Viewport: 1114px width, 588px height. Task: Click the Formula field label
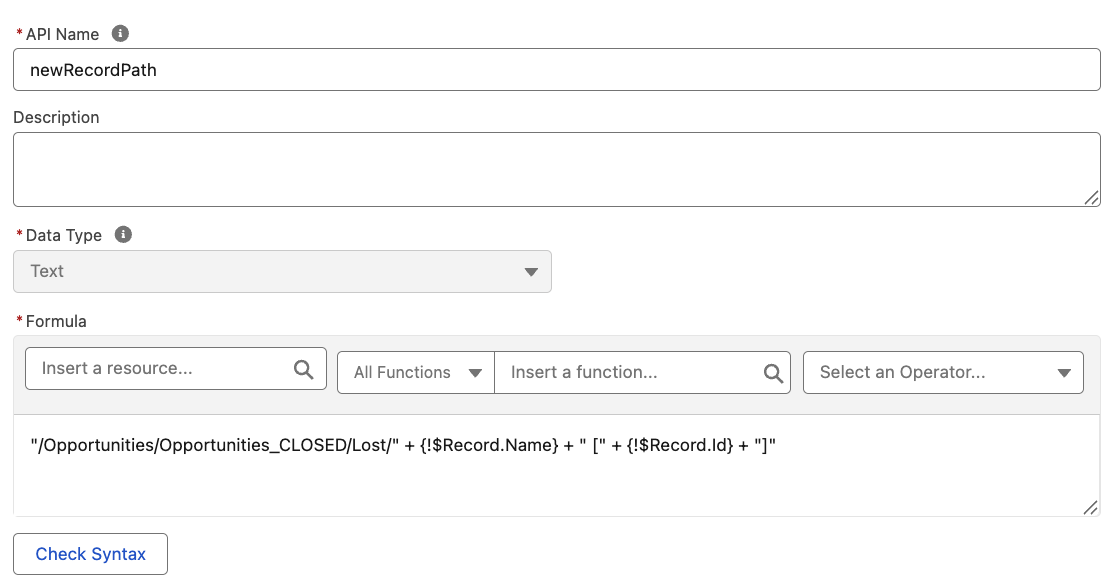[56, 321]
